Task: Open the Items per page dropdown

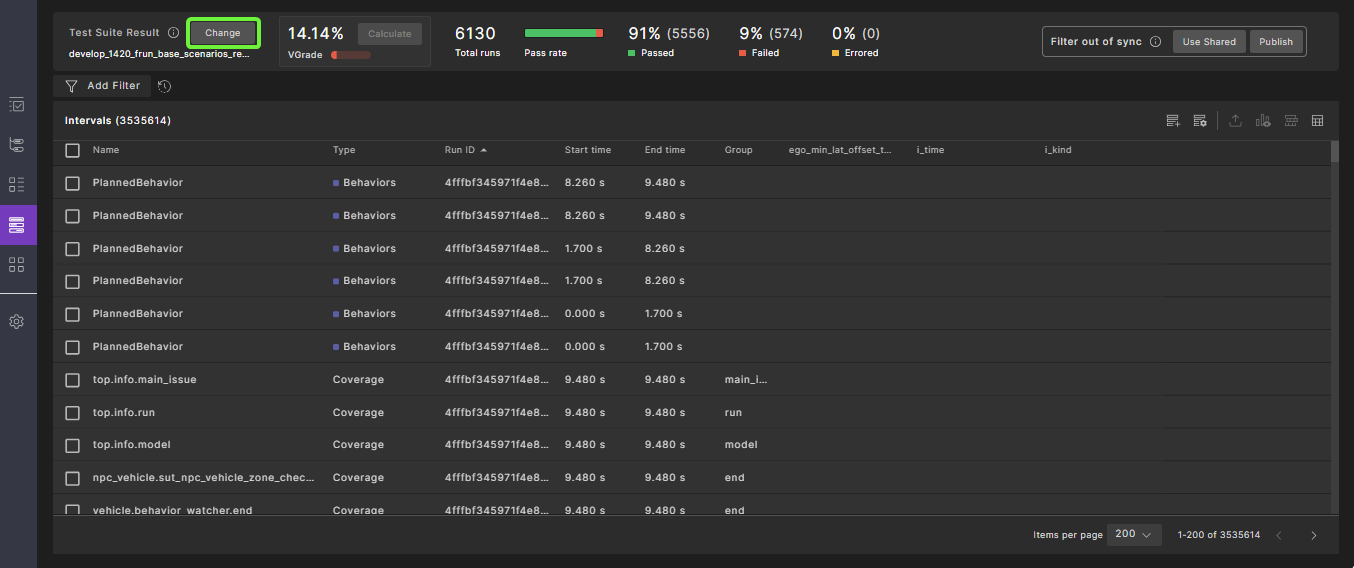Action: 1134,534
